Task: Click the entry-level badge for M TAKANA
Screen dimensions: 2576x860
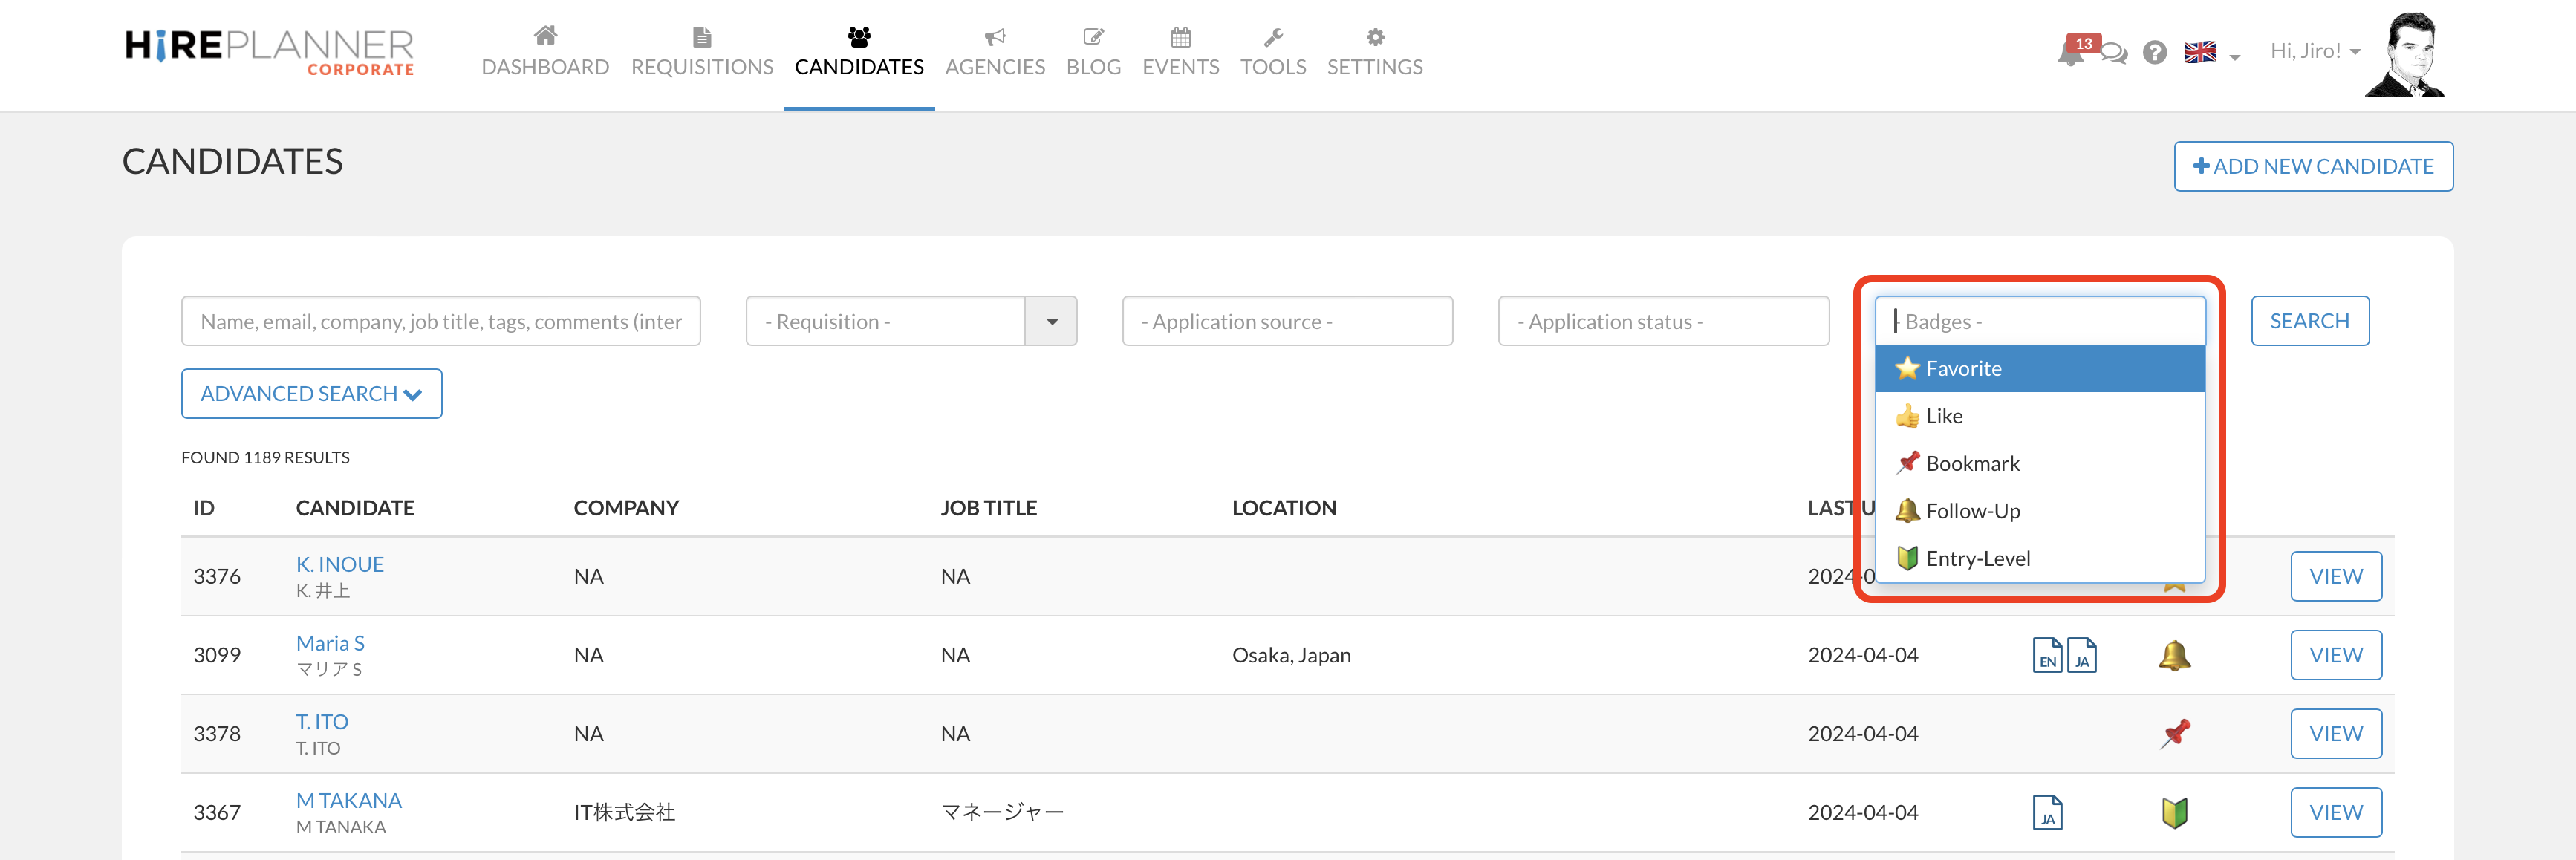Action: (2174, 812)
